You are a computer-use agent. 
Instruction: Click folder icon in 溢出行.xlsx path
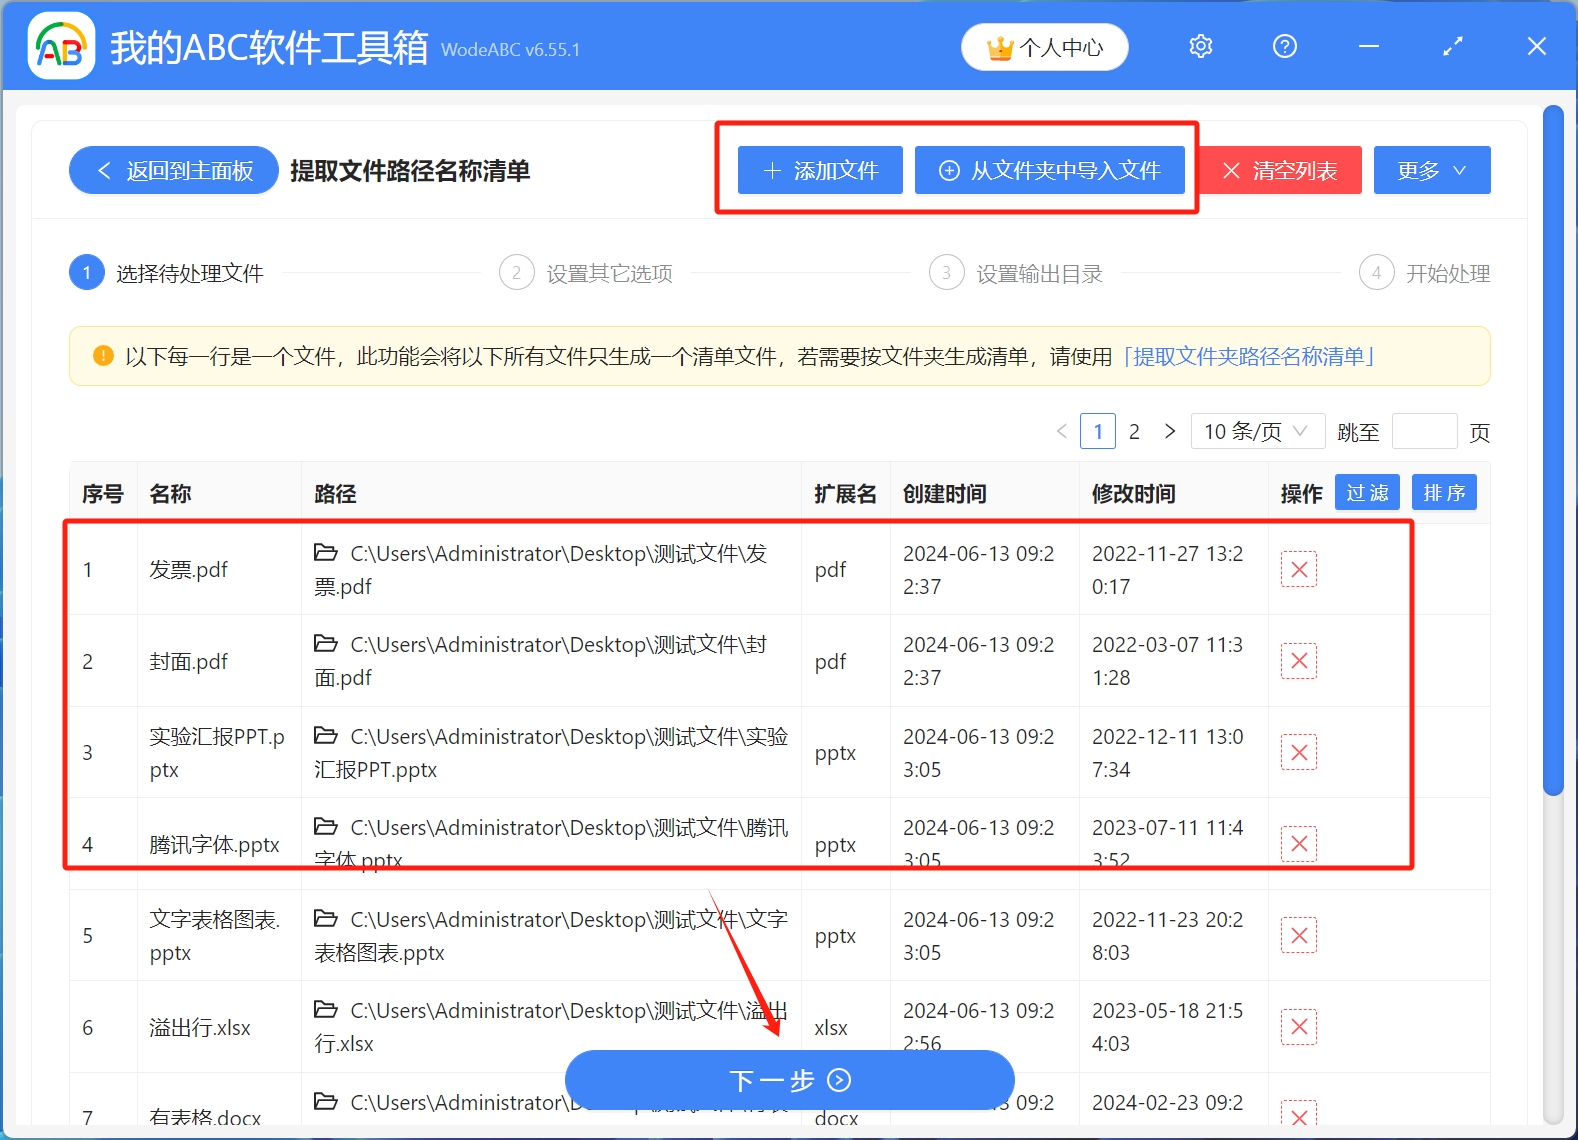pos(326,1009)
